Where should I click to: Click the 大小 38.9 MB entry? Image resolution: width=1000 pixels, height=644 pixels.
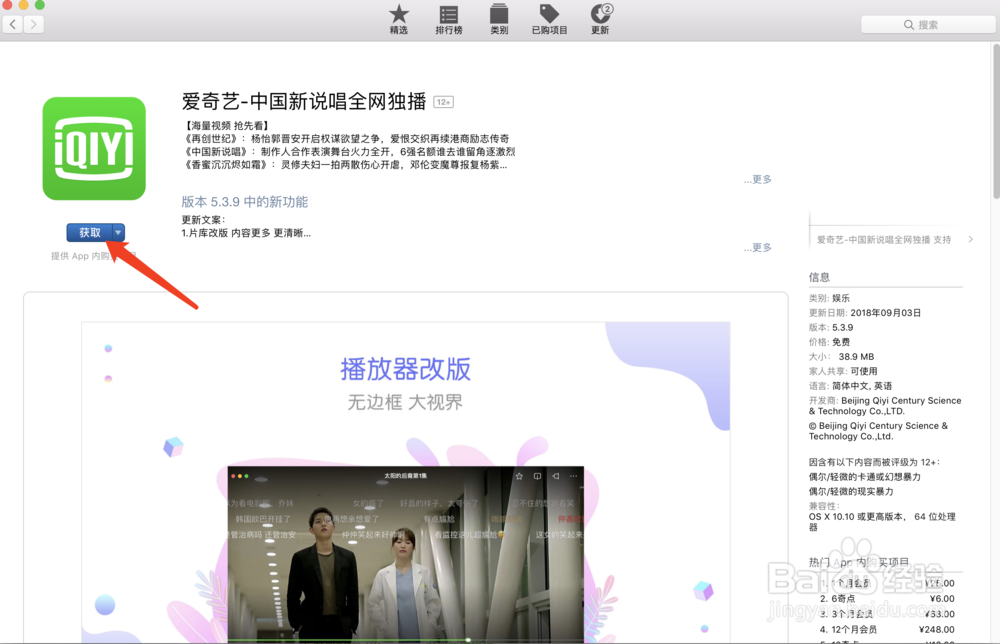tap(841, 357)
